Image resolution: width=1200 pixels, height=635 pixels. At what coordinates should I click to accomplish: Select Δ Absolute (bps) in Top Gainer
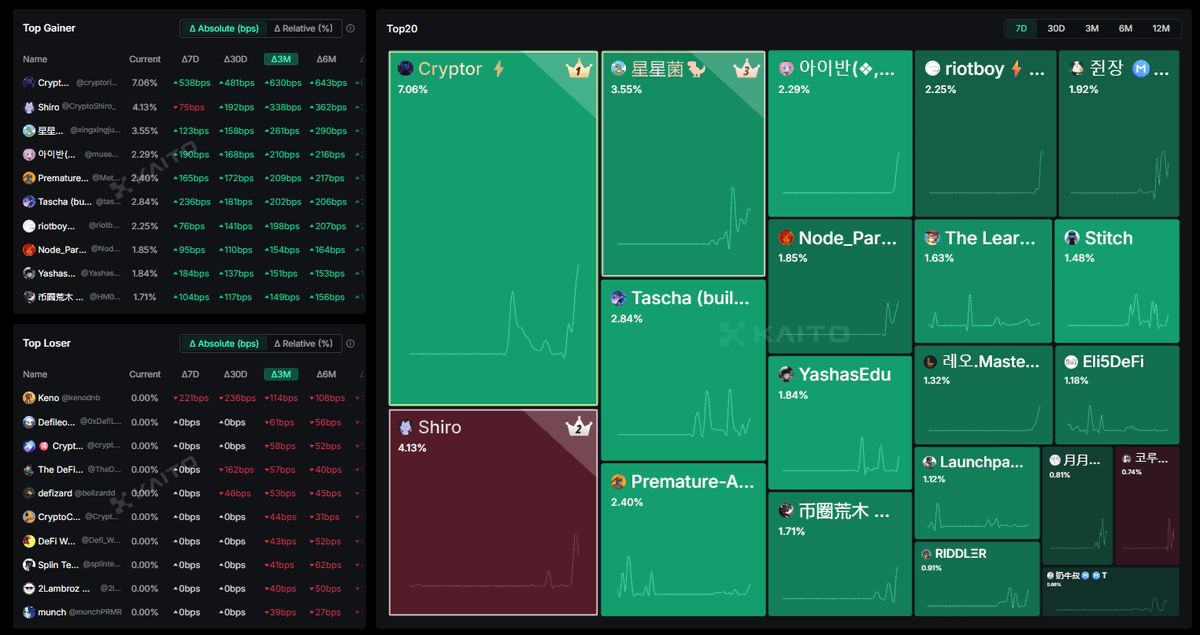(224, 29)
